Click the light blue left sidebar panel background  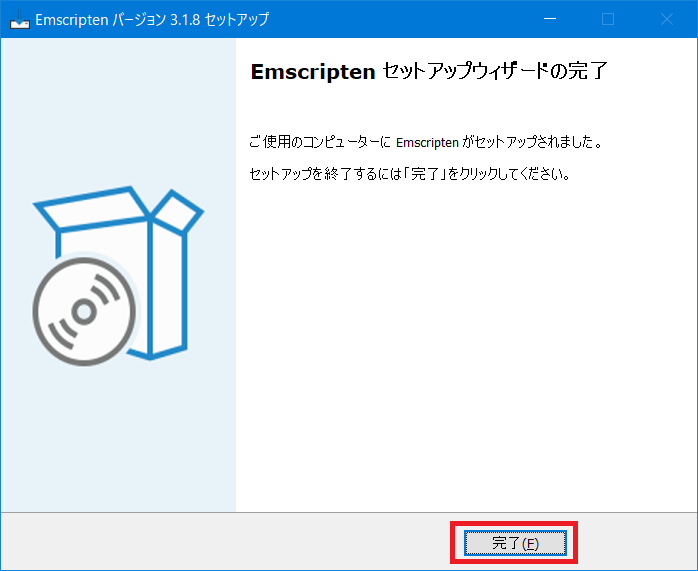[118, 436]
